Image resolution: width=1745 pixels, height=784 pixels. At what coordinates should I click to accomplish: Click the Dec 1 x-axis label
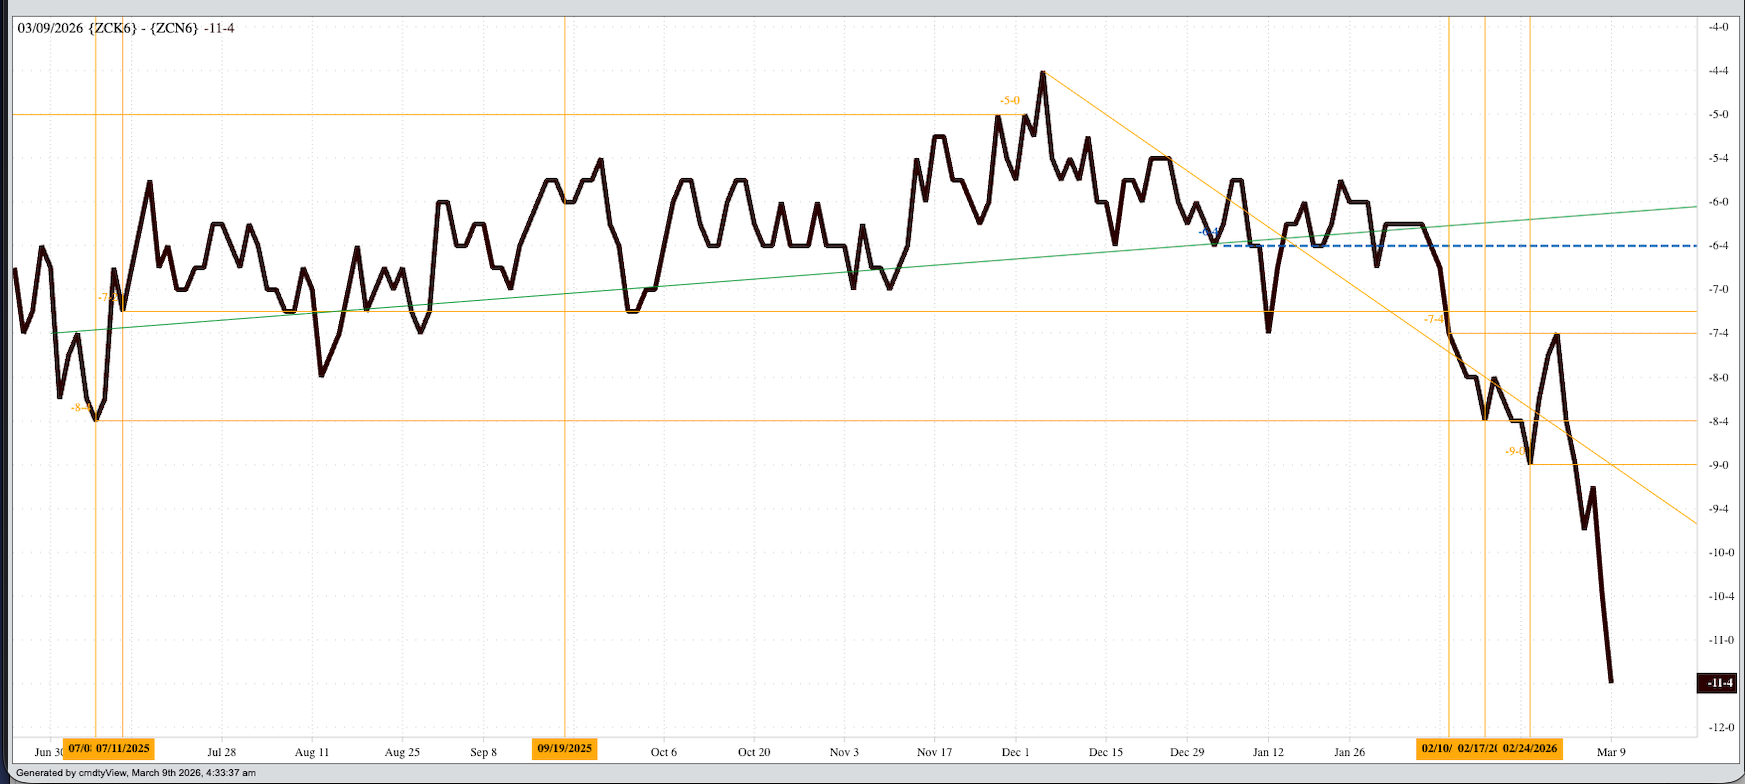click(1015, 752)
